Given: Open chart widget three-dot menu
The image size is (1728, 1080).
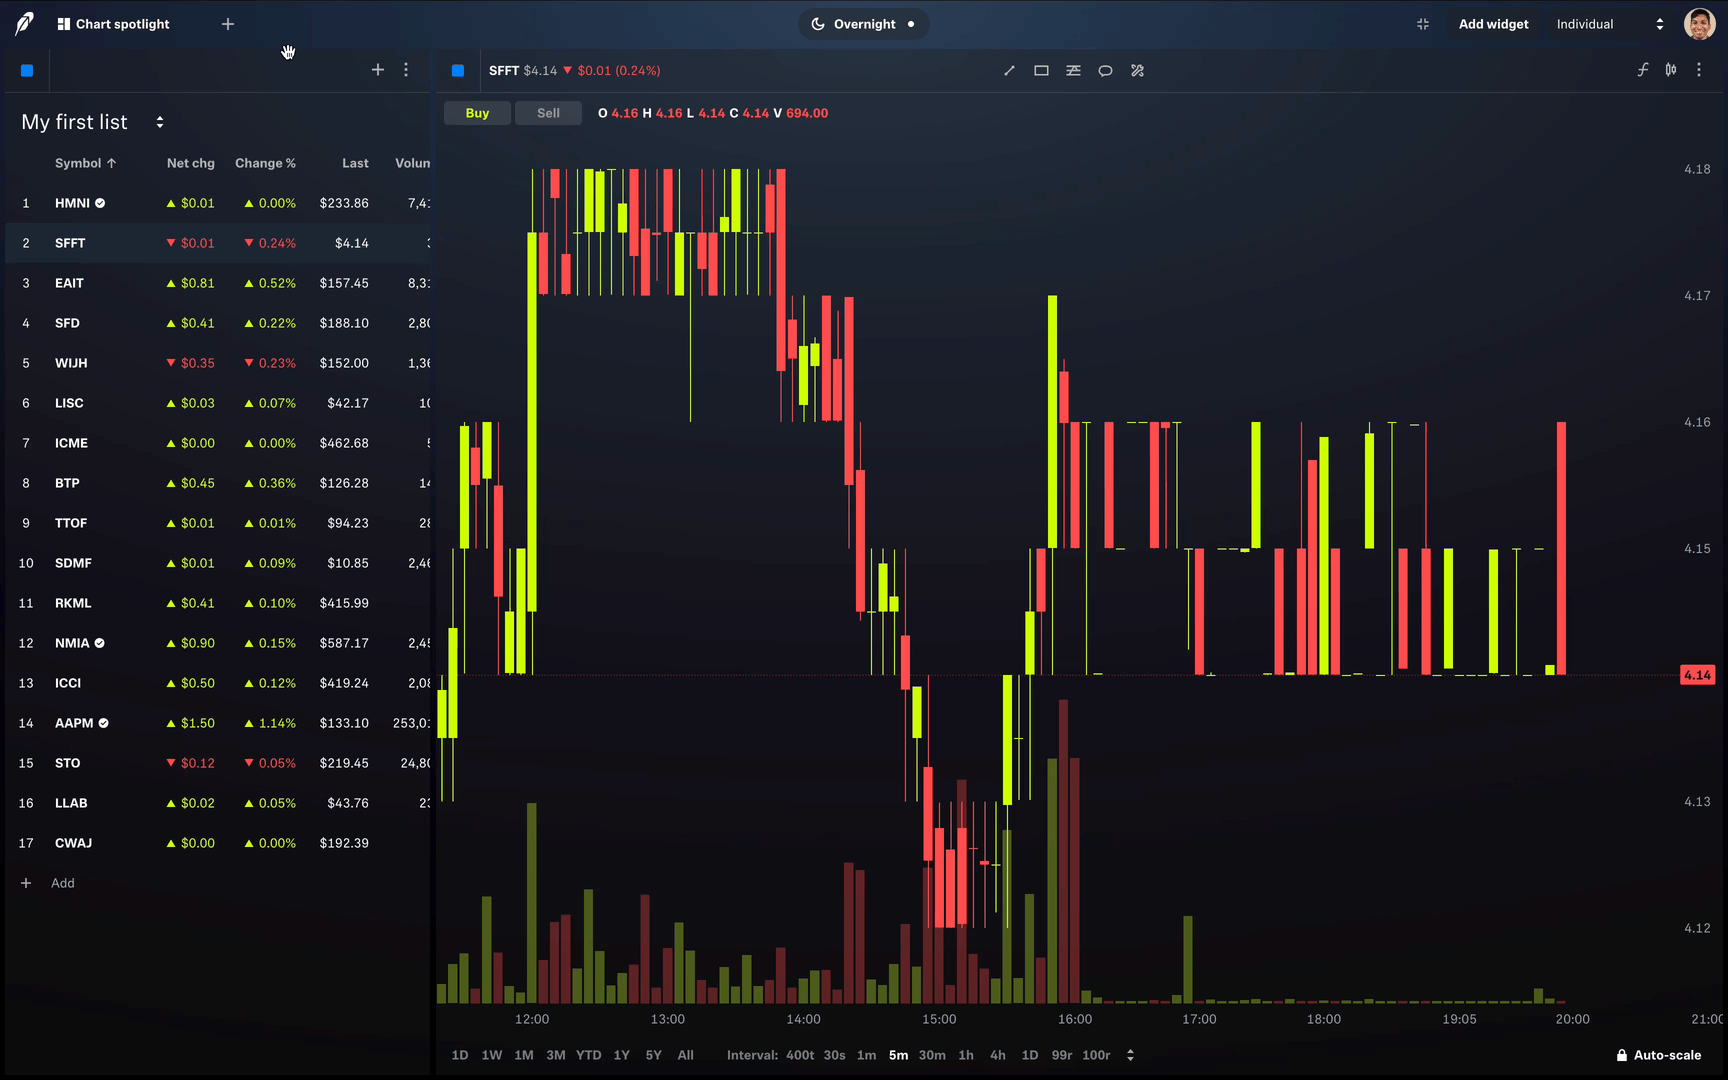Looking at the screenshot, I should tap(1699, 70).
